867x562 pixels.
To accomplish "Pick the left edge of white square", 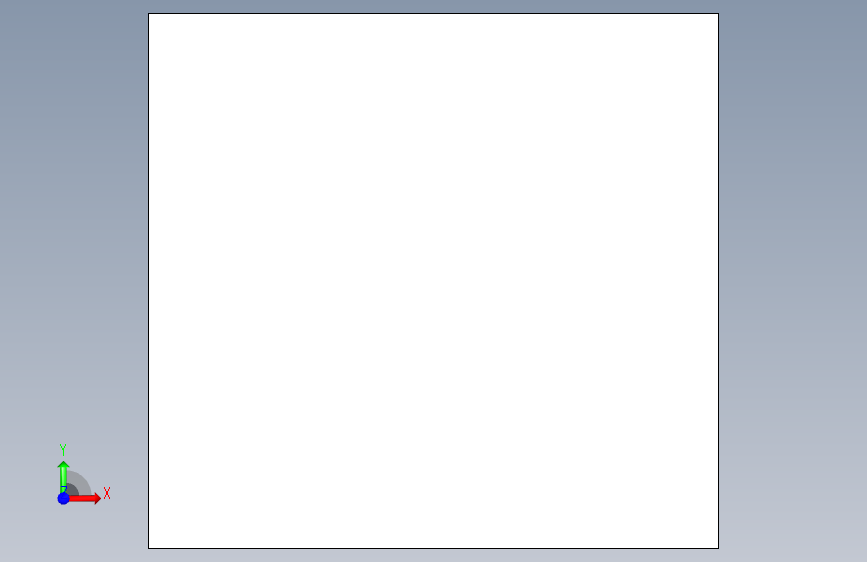I will click(149, 281).
